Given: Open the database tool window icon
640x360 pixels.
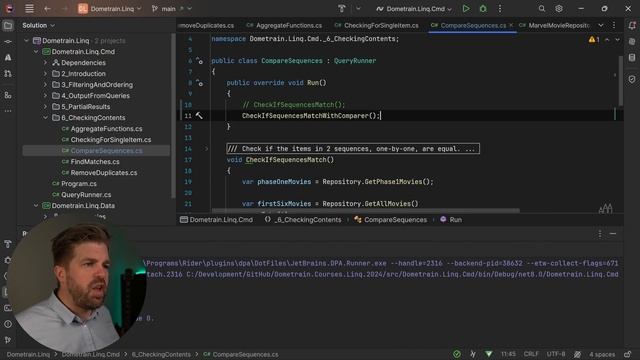Looking at the screenshot, I should 632,58.
